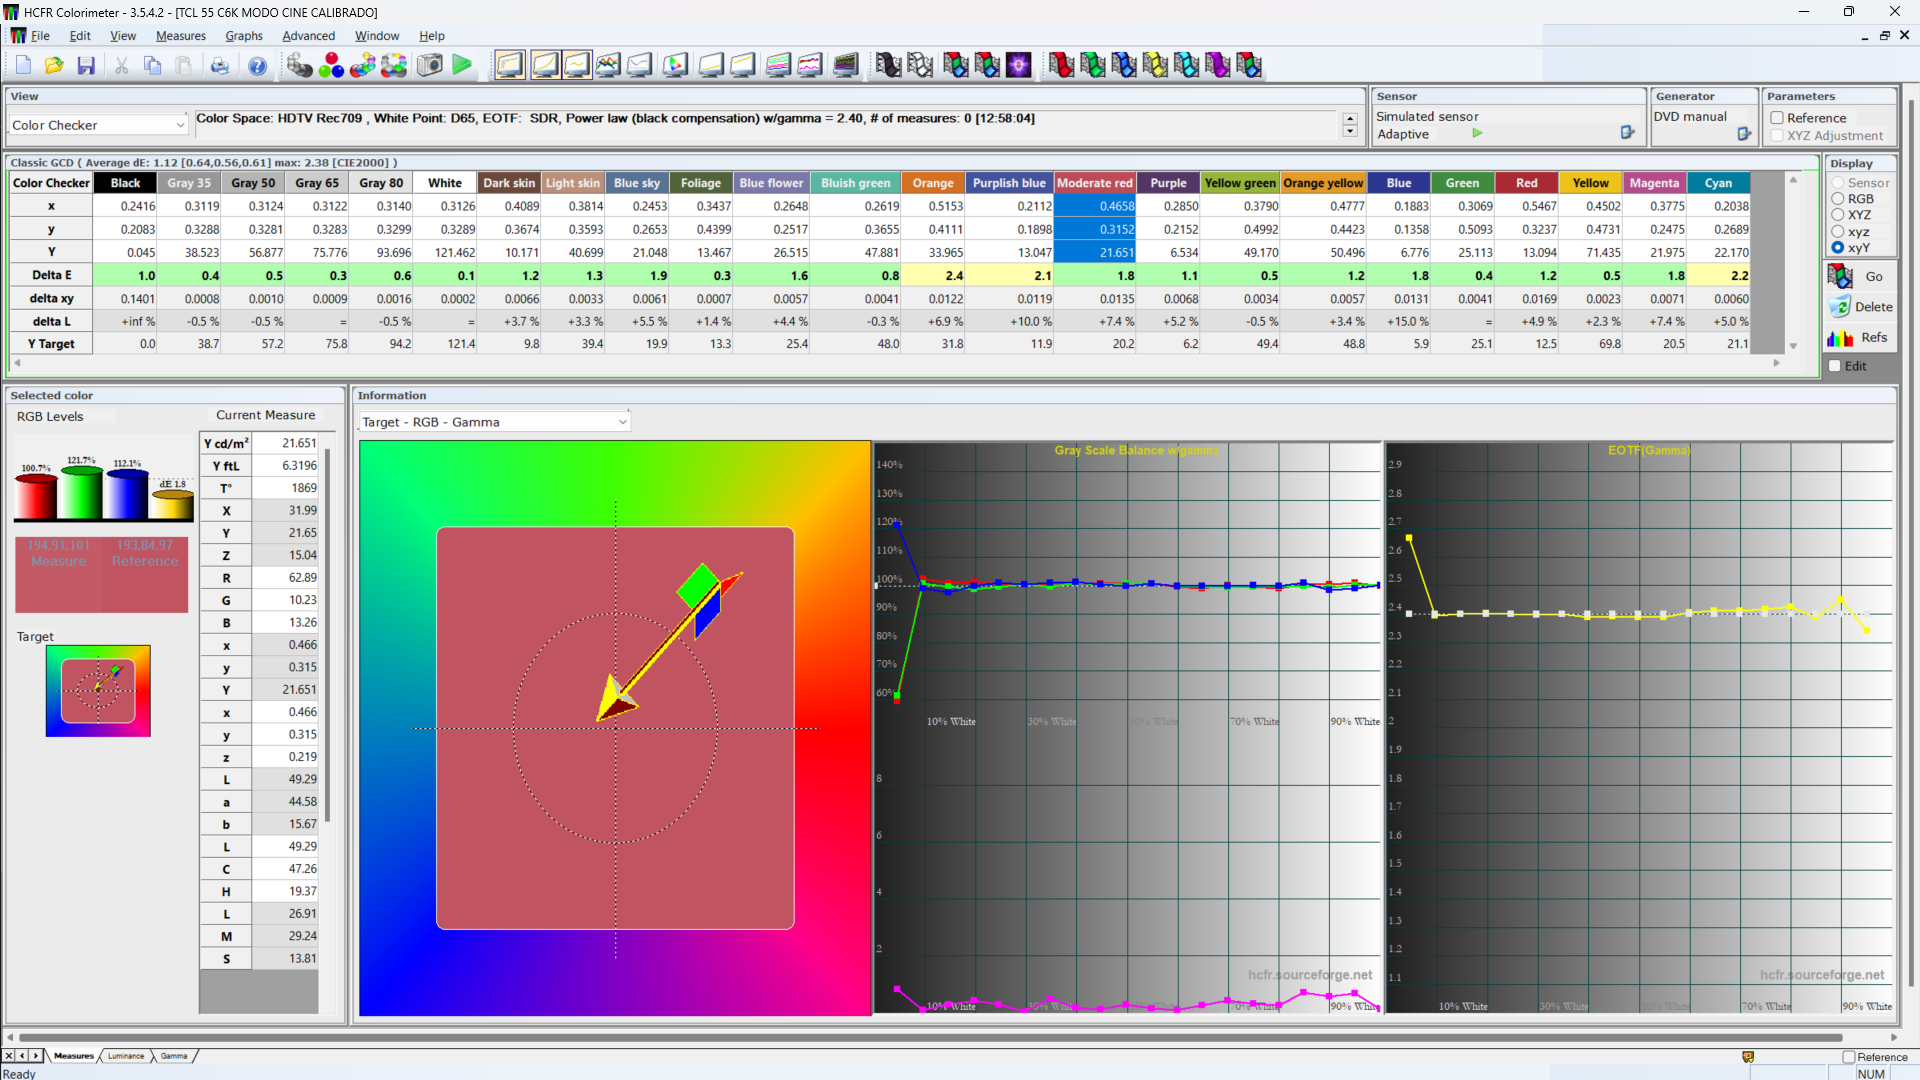Click the Foliage color header
Viewport: 1920px width, 1080px height.
point(701,183)
